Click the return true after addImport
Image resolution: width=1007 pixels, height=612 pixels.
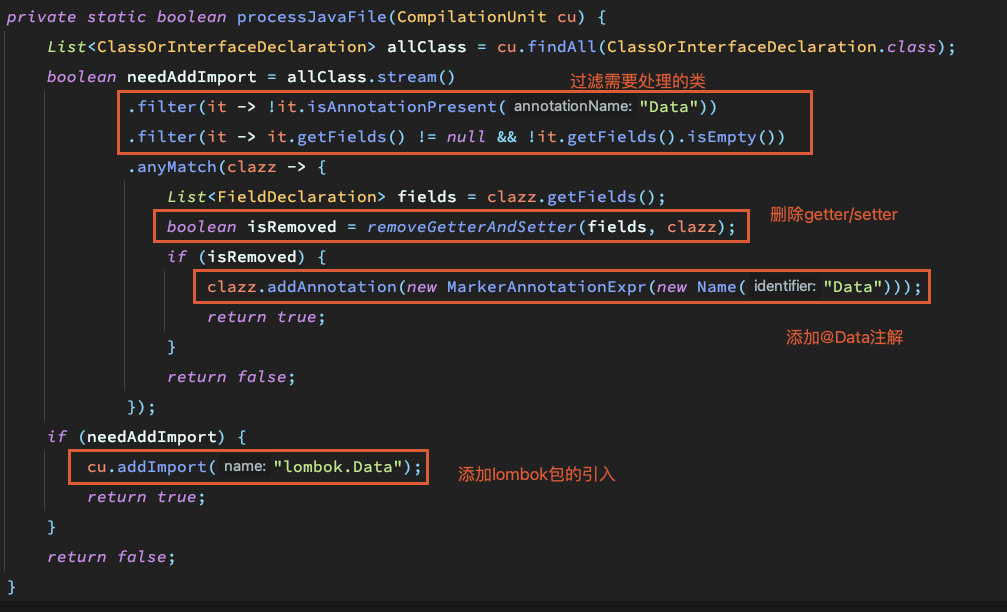[x=146, y=497]
